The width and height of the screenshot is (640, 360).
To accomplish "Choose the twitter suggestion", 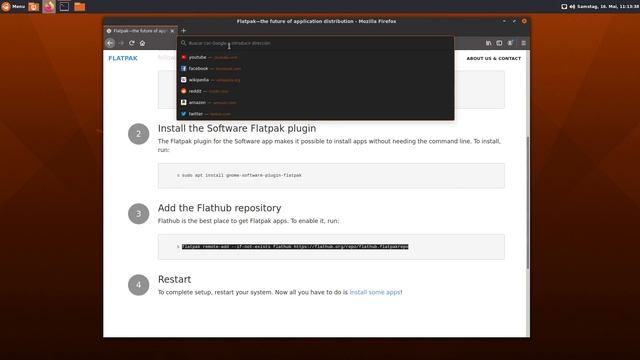I will pos(315,114).
